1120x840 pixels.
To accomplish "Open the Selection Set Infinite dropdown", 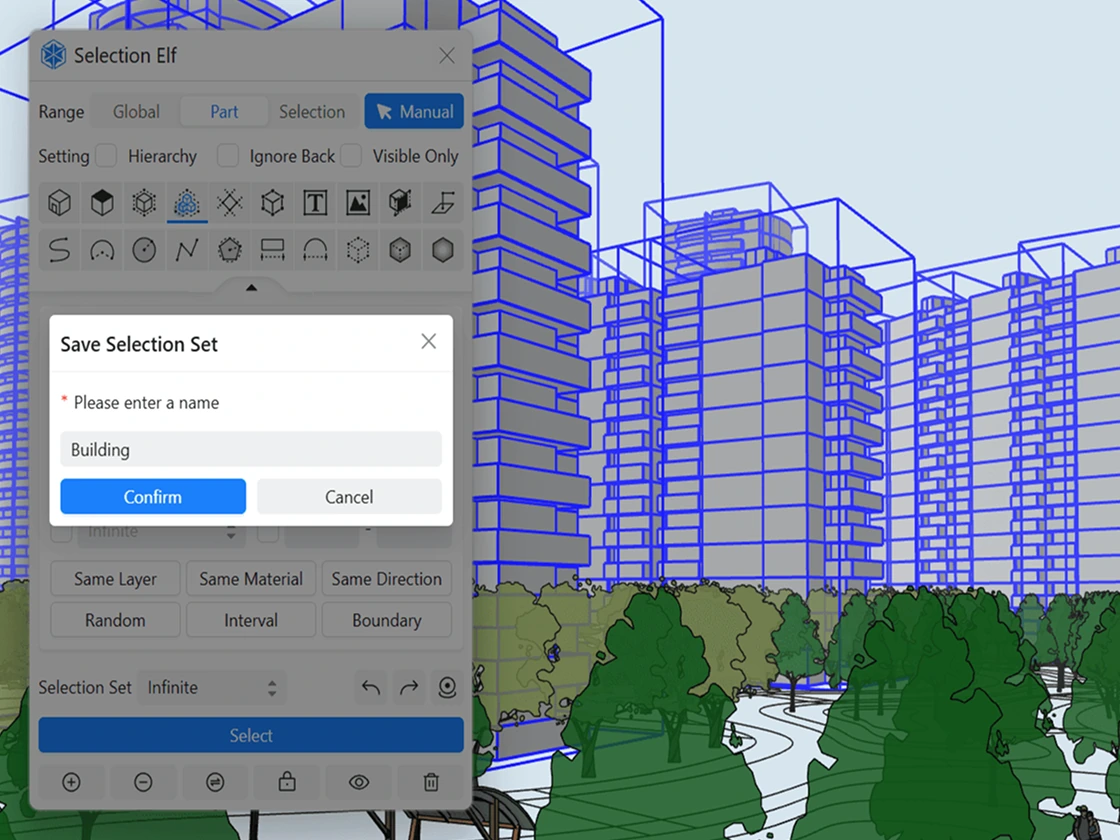I will [x=211, y=688].
